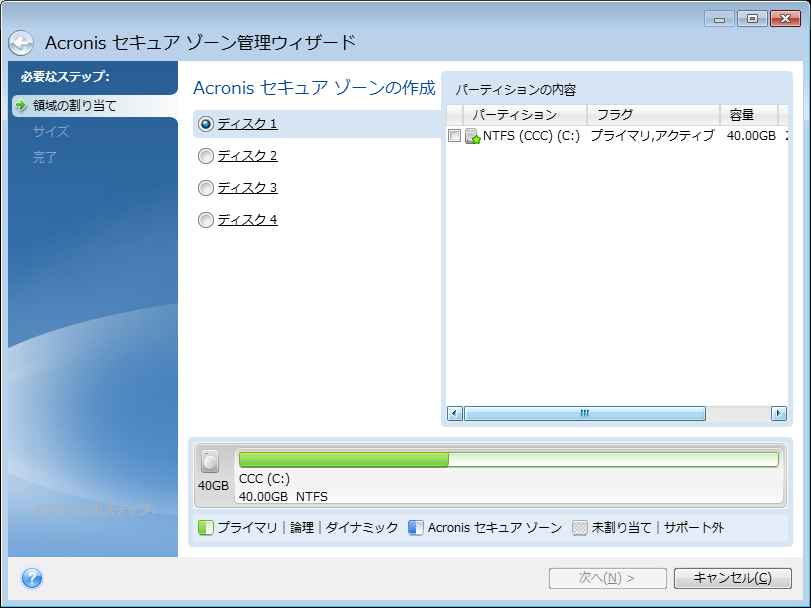Viewport: 811px width, 608px height.
Task: Open the ディスク 2 link
Action: (x=247, y=156)
